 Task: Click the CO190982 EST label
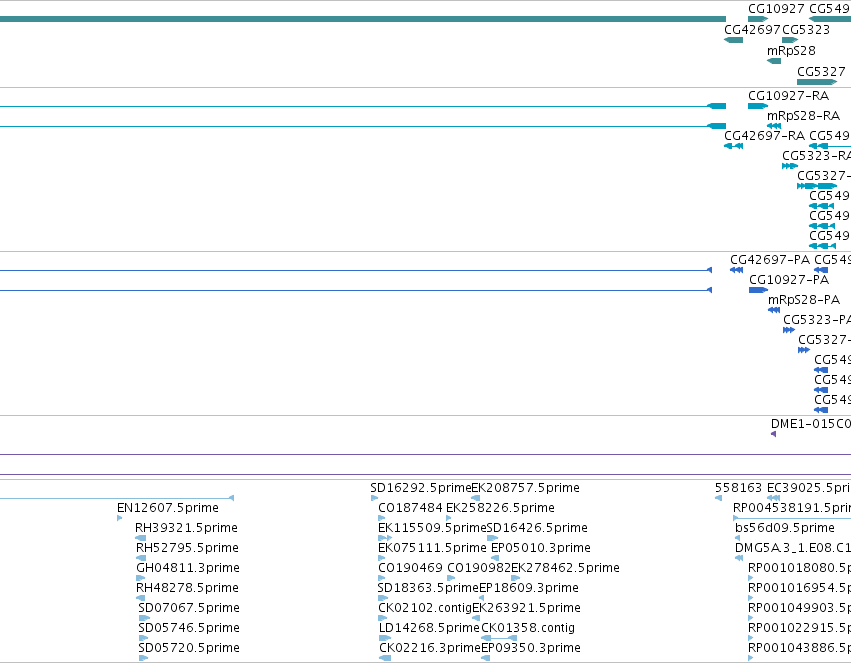(479, 568)
